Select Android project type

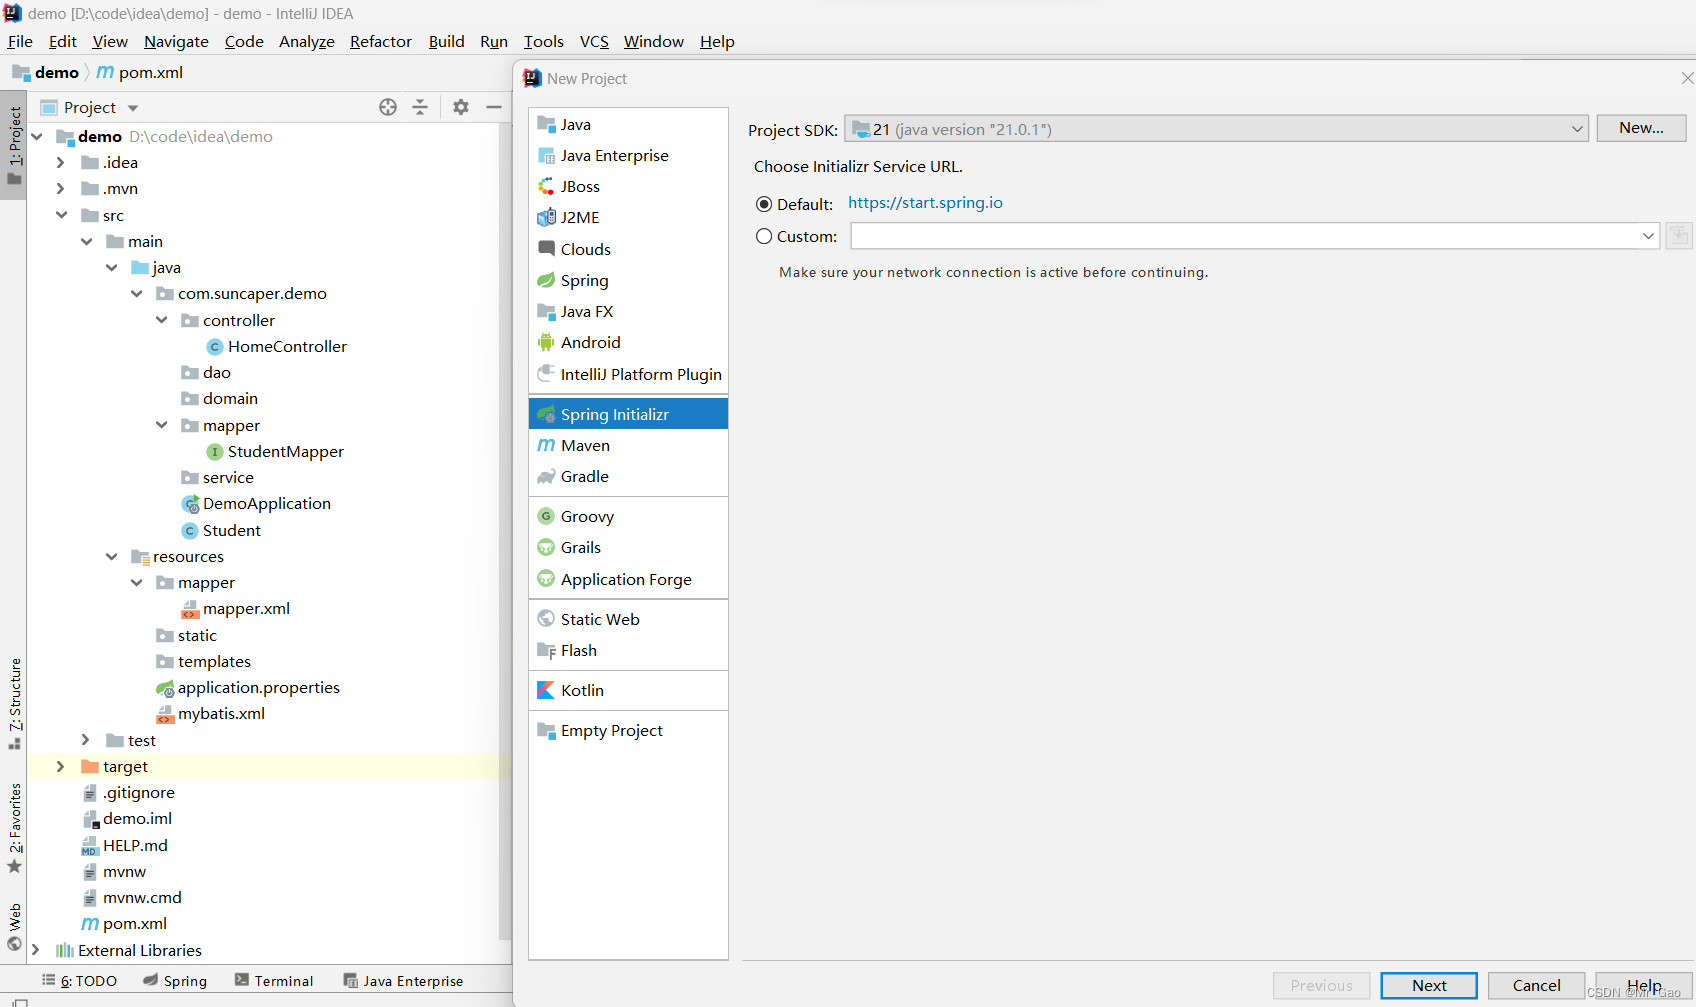tap(628, 342)
